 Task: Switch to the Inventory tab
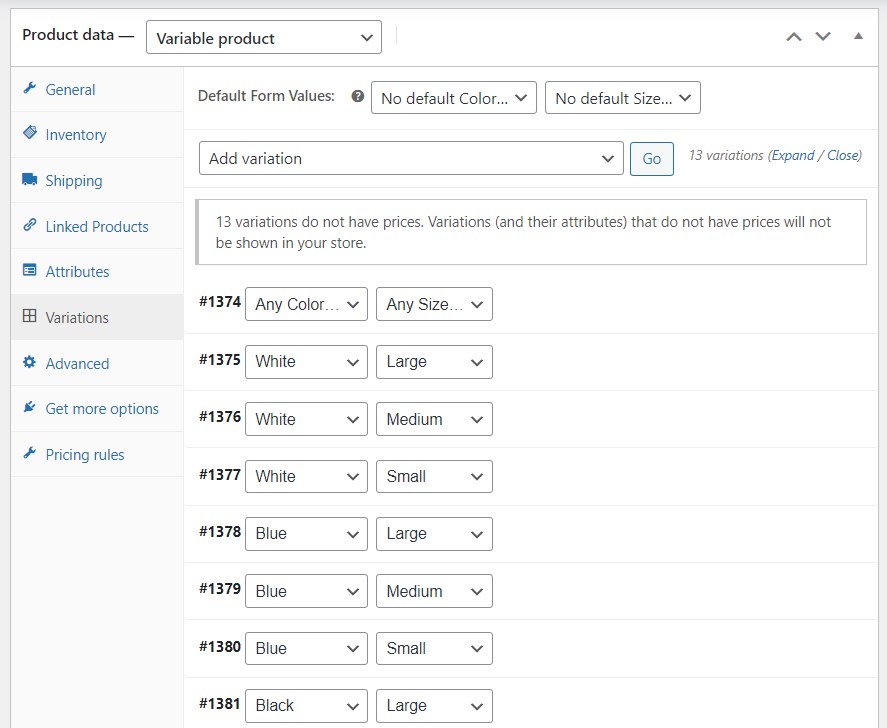(97, 135)
